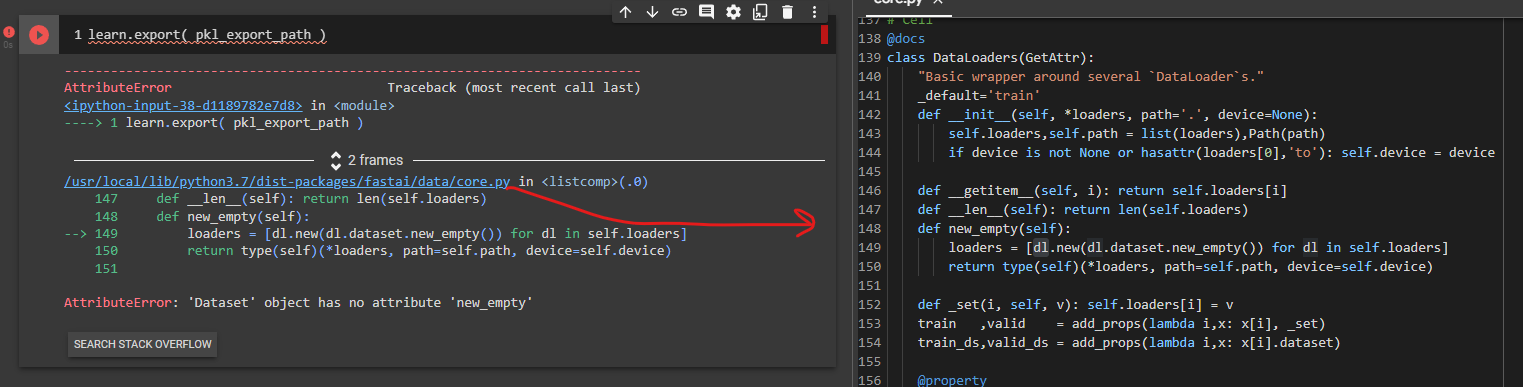Close the core.py tab
1523x387 pixels.
[x=937, y=3]
